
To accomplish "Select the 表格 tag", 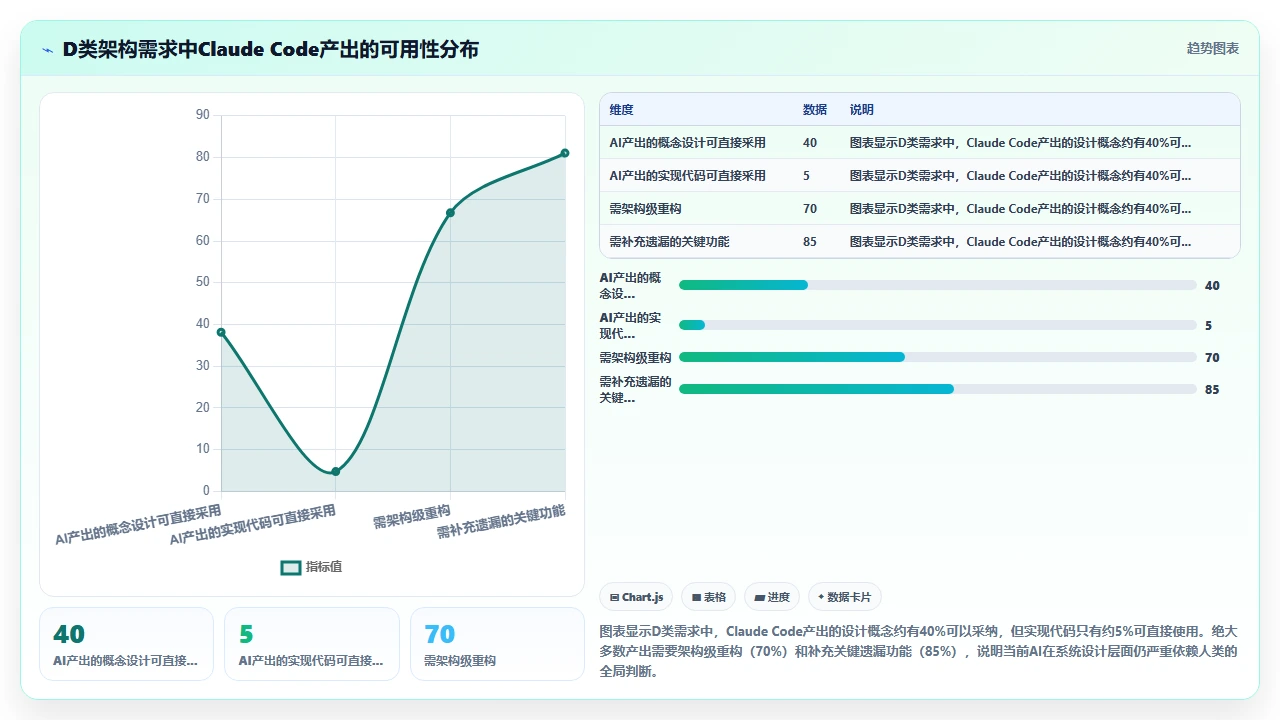I will pyautogui.click(x=709, y=597).
